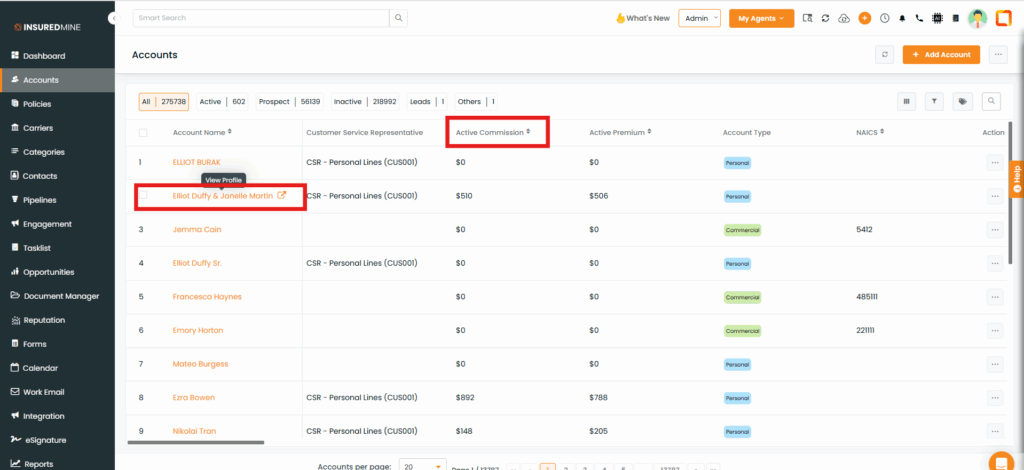The height and width of the screenshot is (470, 1024).
Task: Click into the Smart Search field
Action: [x=260, y=18]
